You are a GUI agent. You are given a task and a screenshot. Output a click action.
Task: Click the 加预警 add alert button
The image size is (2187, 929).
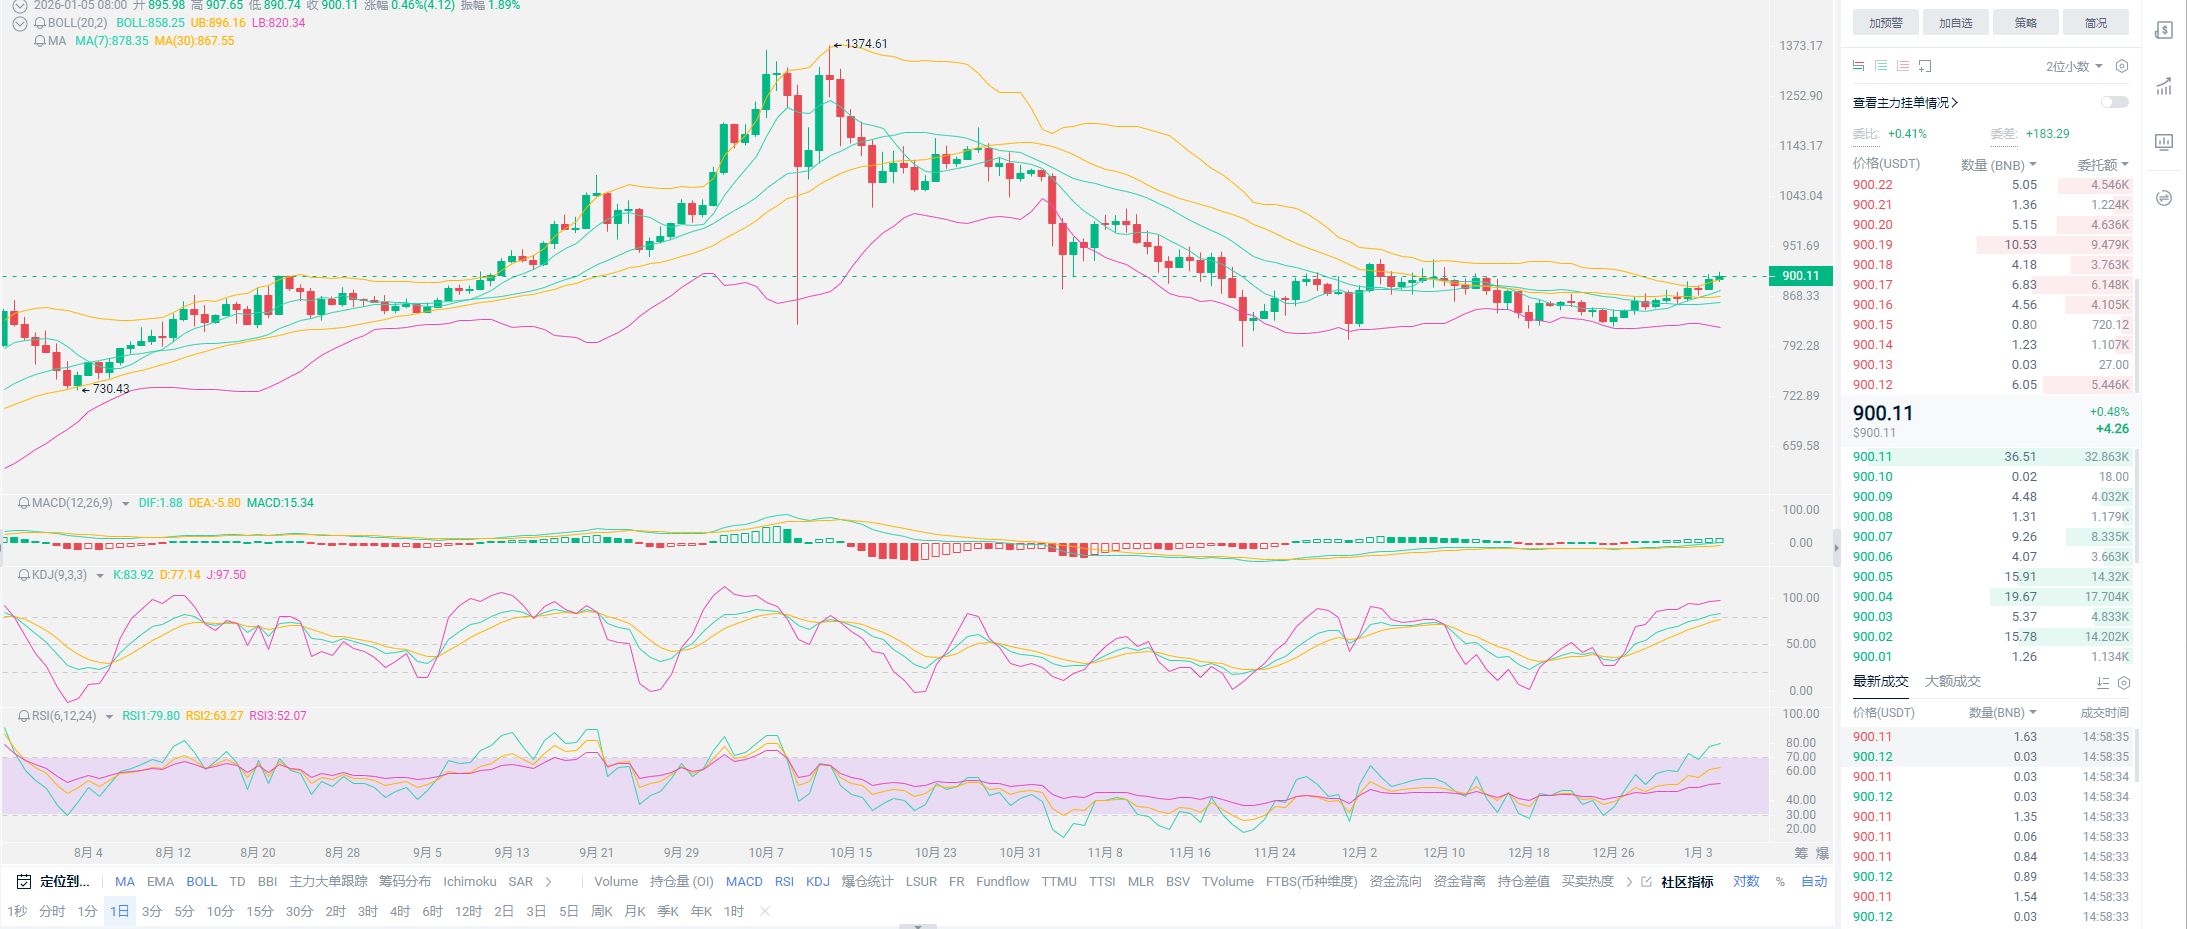1885,23
